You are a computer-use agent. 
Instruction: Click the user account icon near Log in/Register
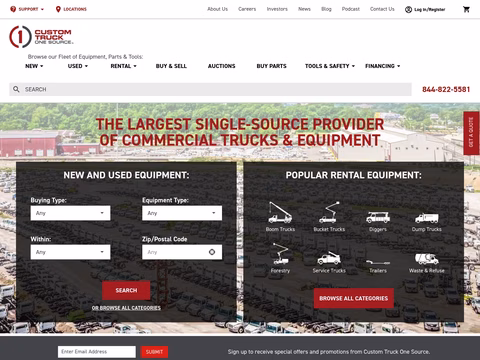(408, 9)
